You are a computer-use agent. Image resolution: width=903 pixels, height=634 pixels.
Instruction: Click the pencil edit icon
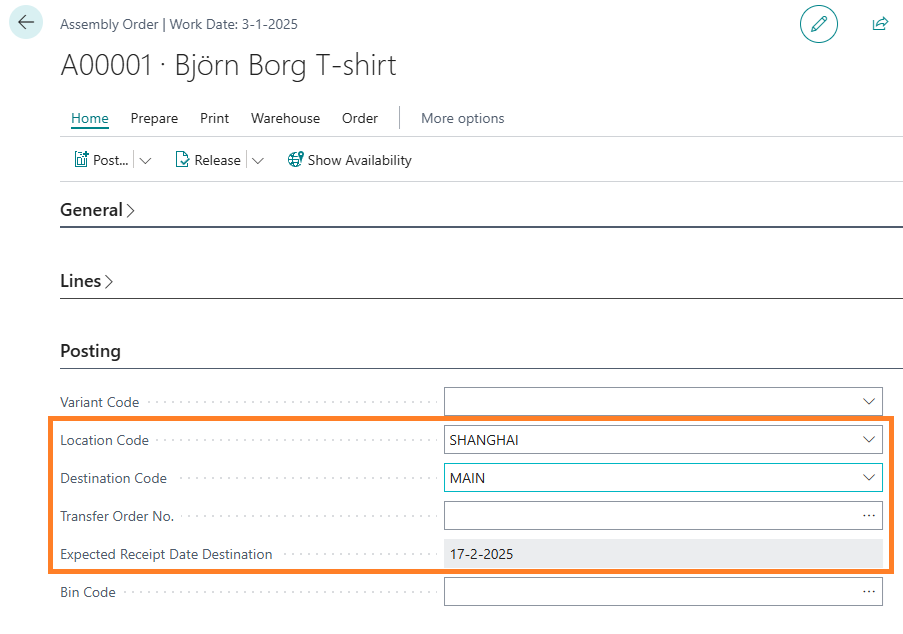[x=818, y=24]
